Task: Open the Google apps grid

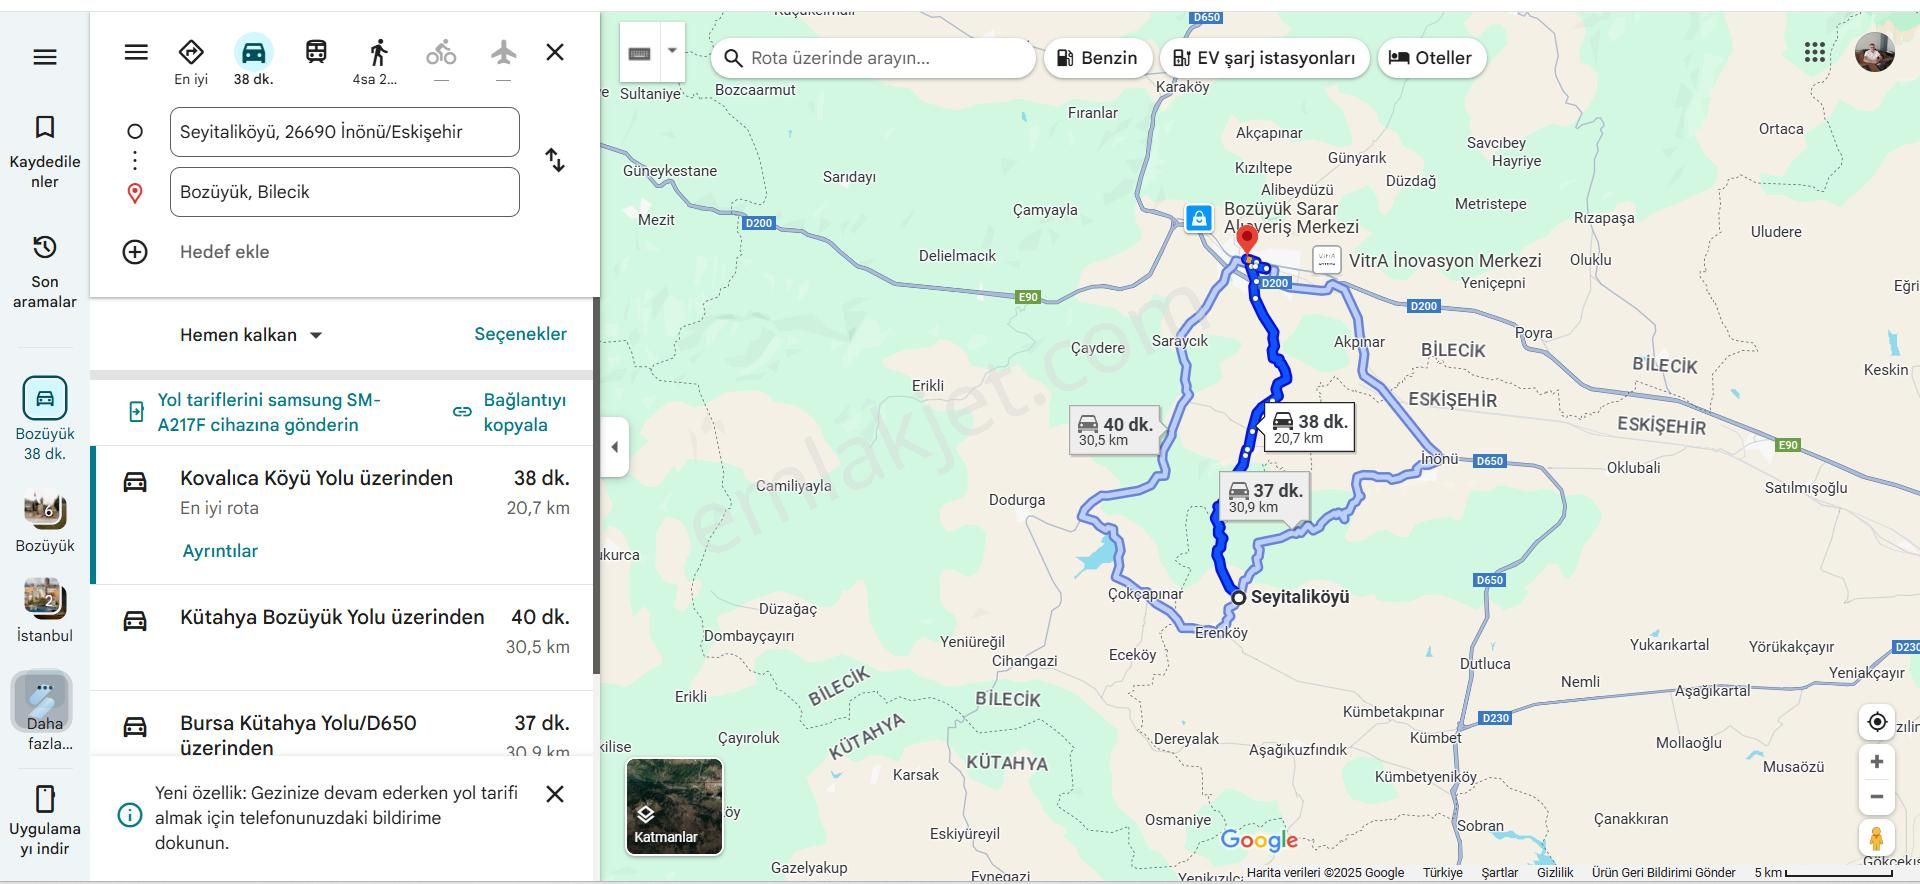Action: click(1814, 53)
